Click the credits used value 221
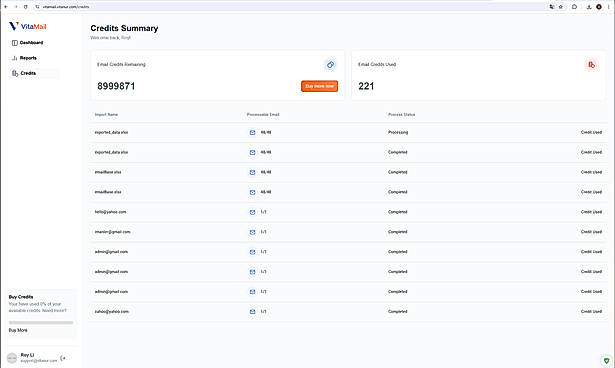Viewport: 615px width, 368px height. [366, 86]
